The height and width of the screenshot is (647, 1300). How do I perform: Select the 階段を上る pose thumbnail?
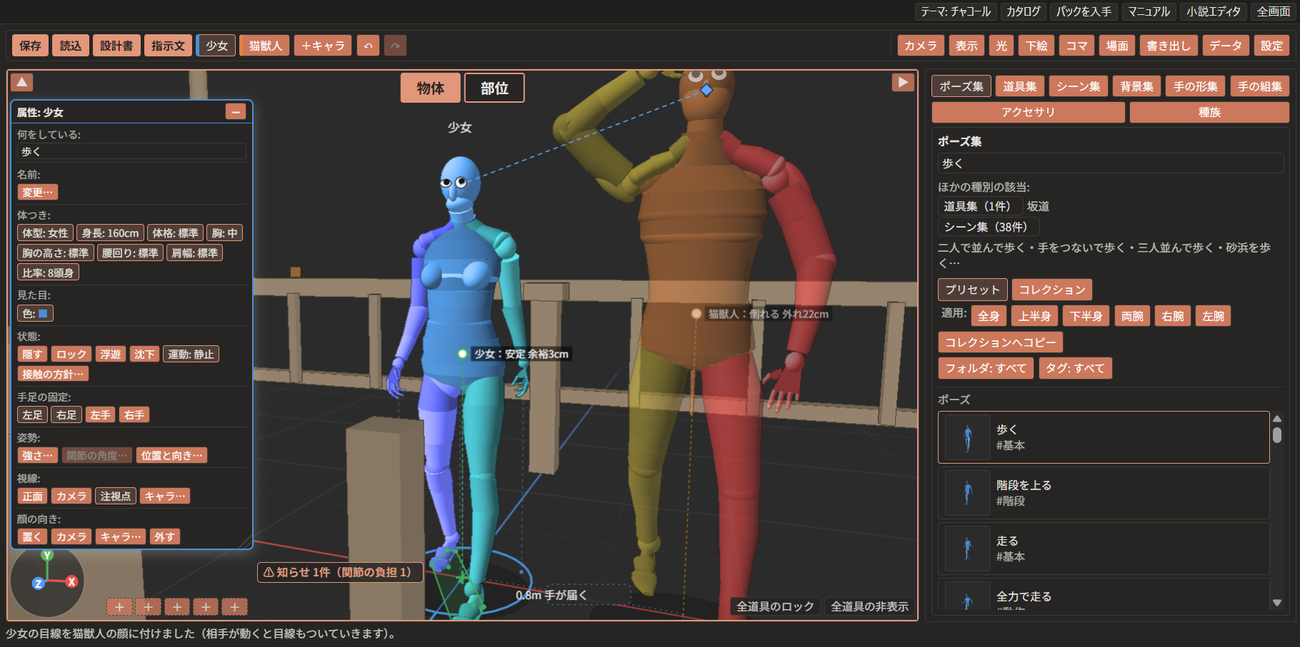pos(968,493)
